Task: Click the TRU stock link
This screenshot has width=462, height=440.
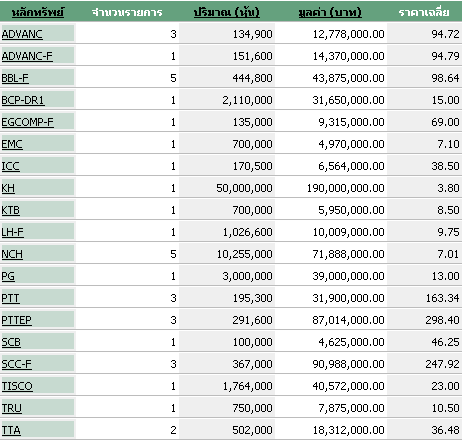Action: click(12, 408)
